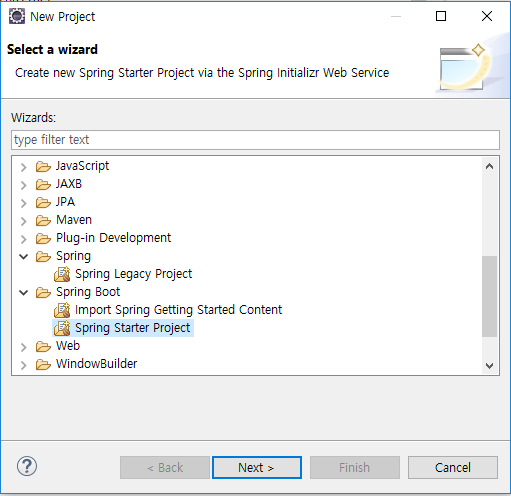Viewport: 511px width, 496px height.
Task: Expand the JAXB category
Action: (x=23, y=185)
